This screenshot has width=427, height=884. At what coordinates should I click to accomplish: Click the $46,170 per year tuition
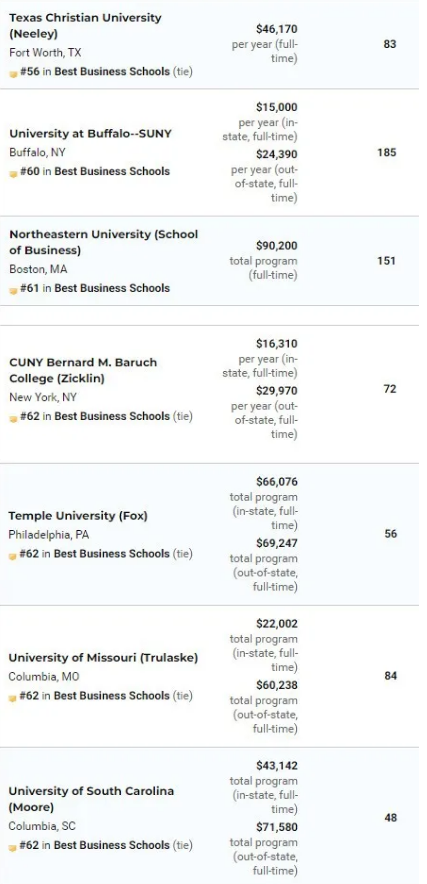276,29
